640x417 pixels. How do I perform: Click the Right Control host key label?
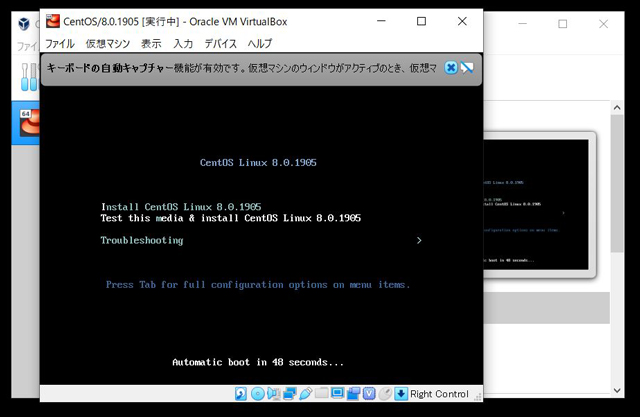(x=439, y=394)
